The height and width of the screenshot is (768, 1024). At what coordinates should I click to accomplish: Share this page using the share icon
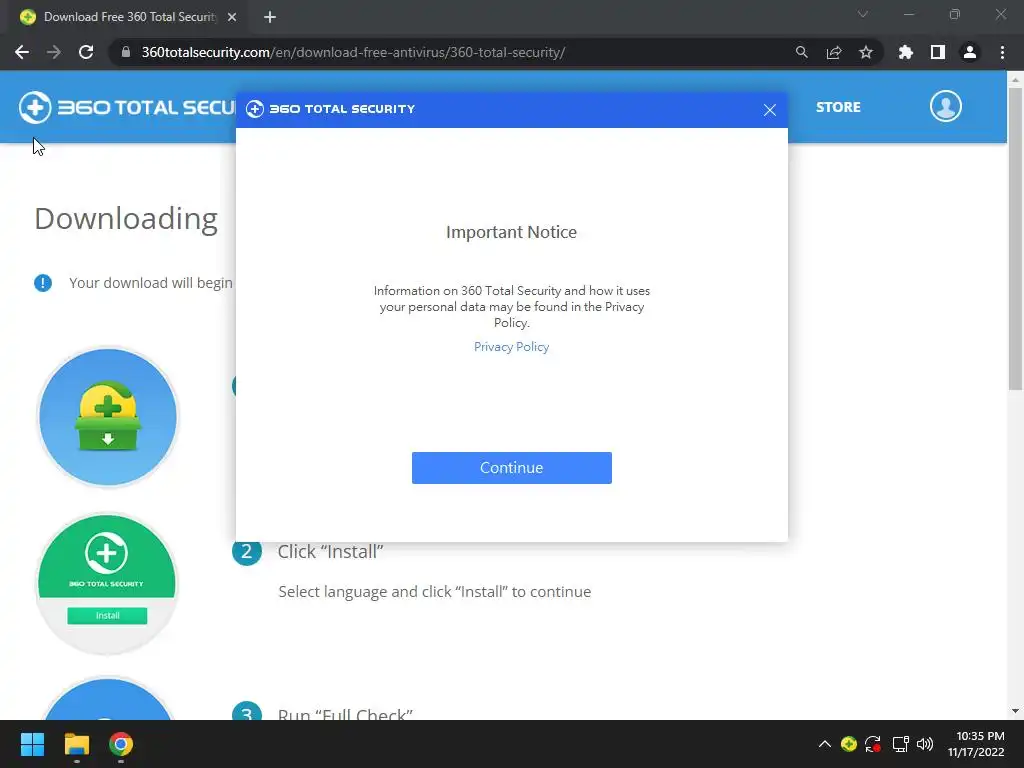[x=833, y=52]
